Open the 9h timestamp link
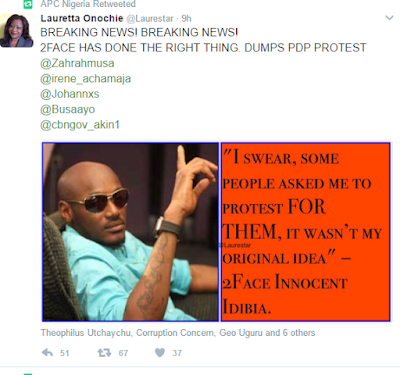 [186, 19]
